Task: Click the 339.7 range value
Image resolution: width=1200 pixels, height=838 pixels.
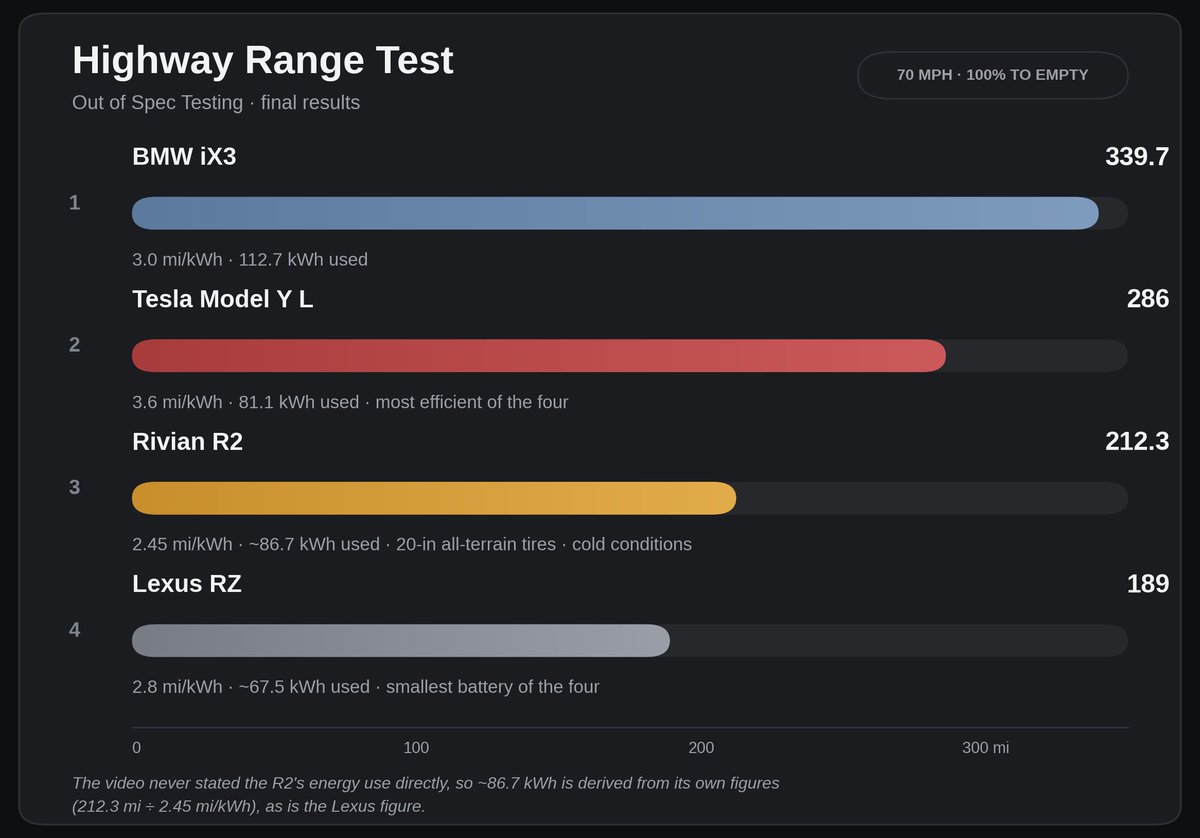Action: 1137,157
